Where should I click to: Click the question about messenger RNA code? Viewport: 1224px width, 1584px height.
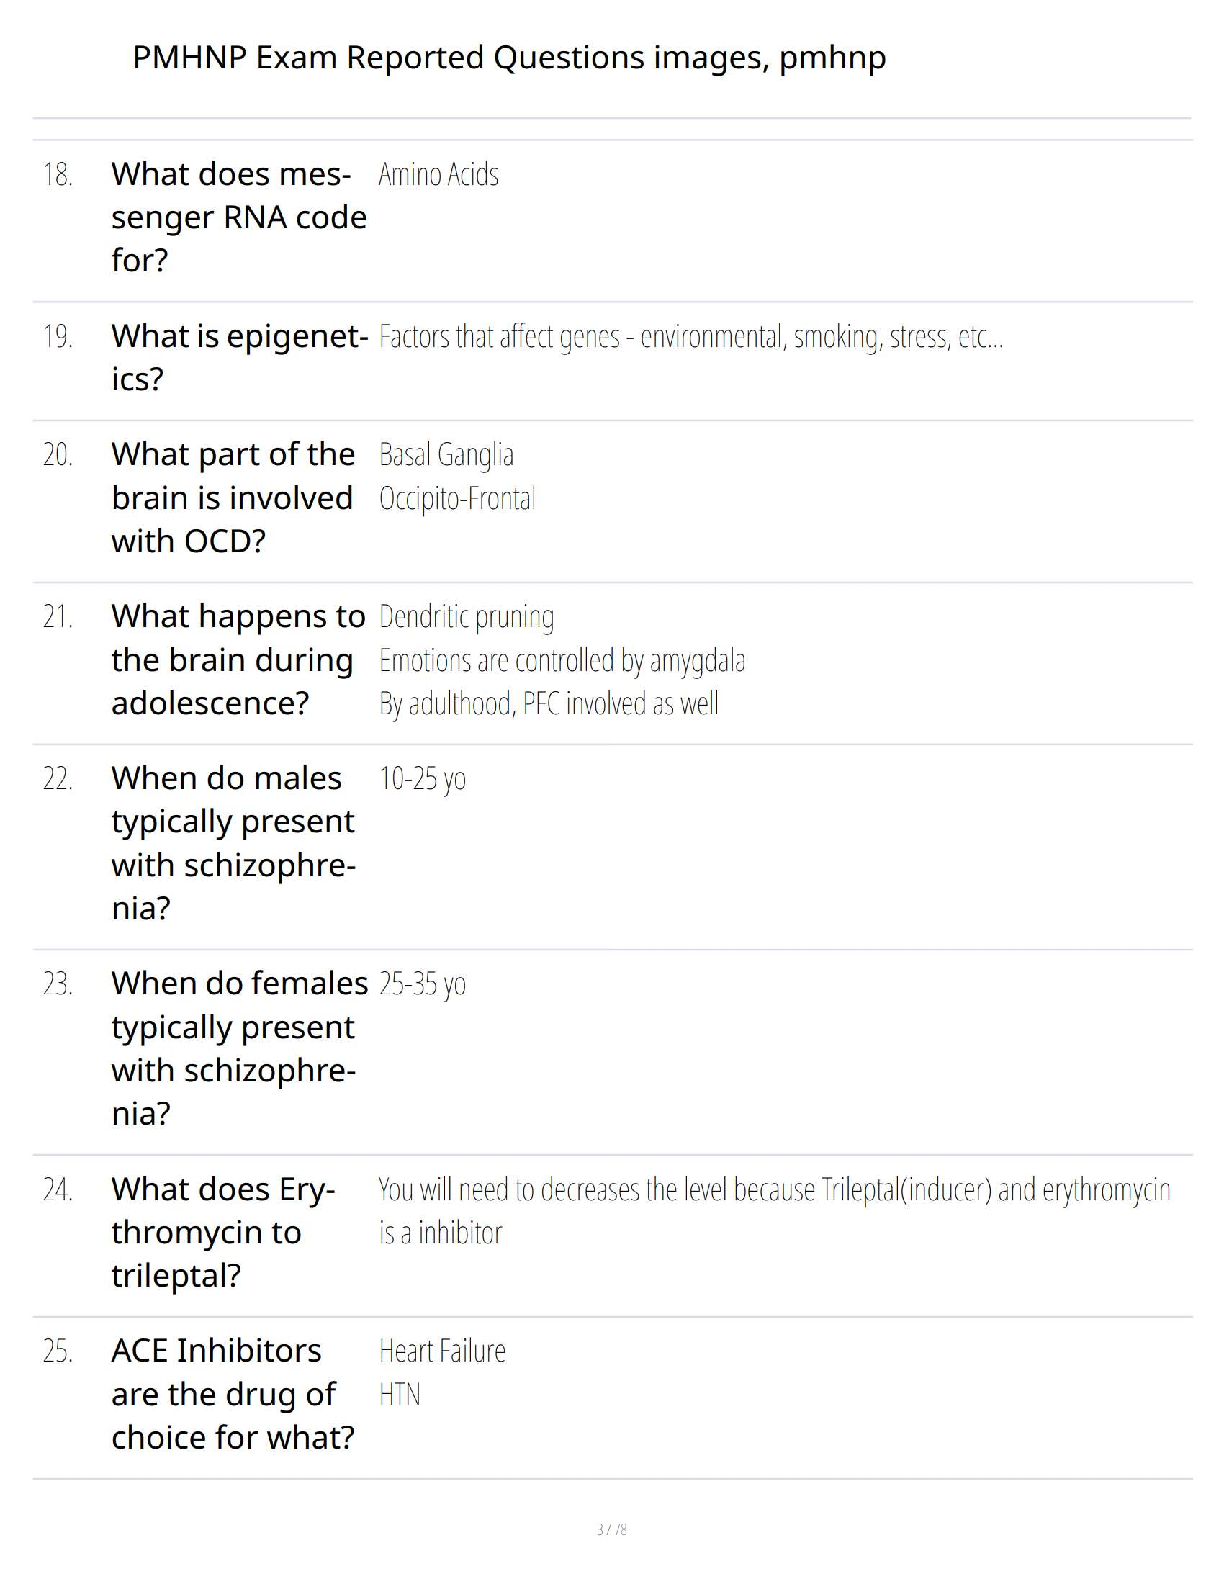[238, 217]
